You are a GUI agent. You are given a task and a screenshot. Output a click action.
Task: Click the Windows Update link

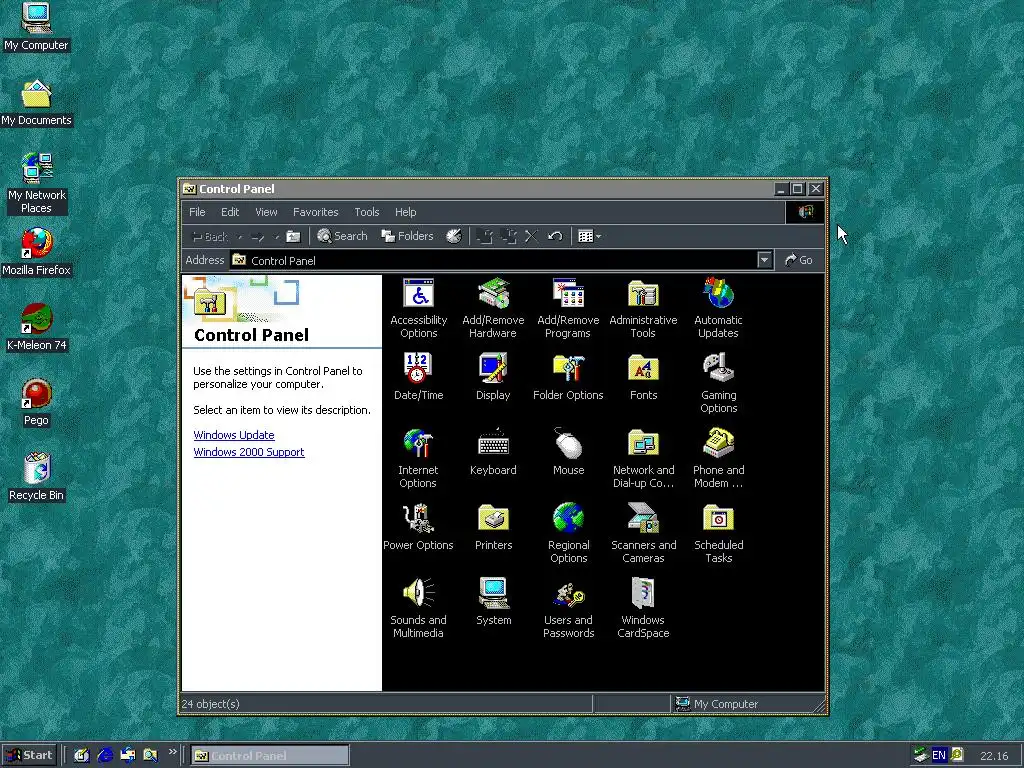pos(234,435)
